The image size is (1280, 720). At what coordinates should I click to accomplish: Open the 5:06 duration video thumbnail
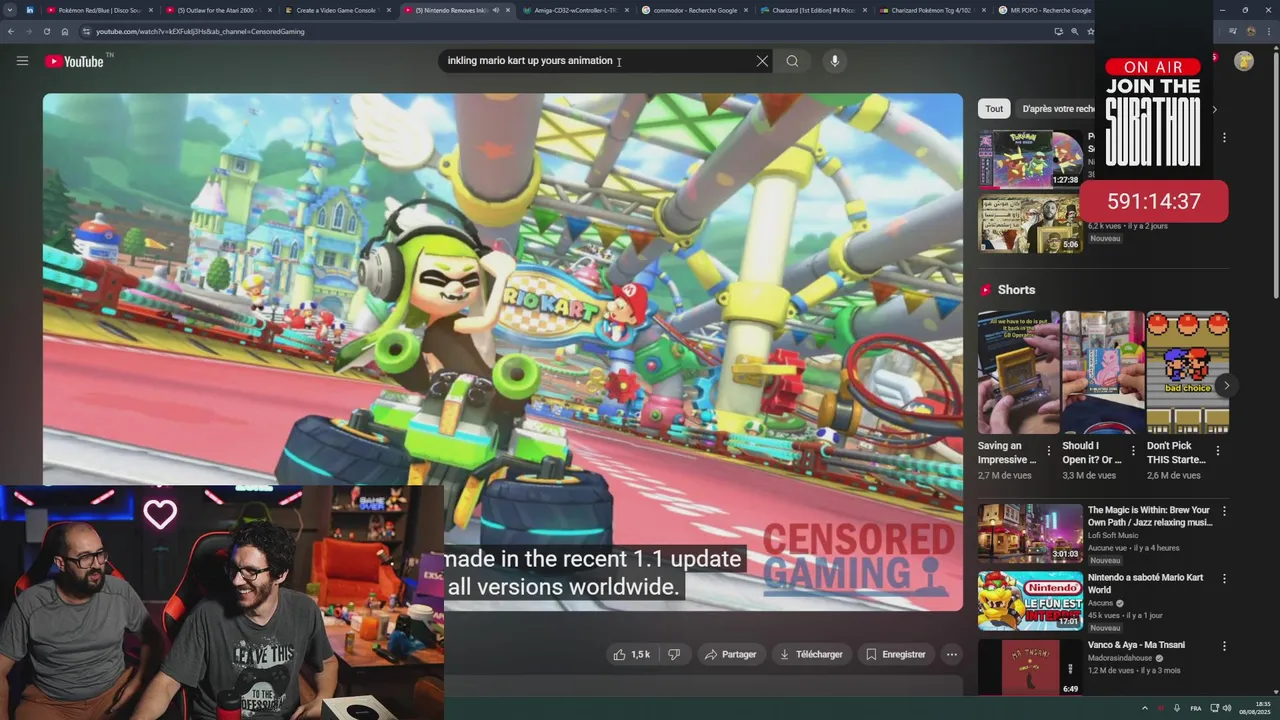coord(1030,224)
